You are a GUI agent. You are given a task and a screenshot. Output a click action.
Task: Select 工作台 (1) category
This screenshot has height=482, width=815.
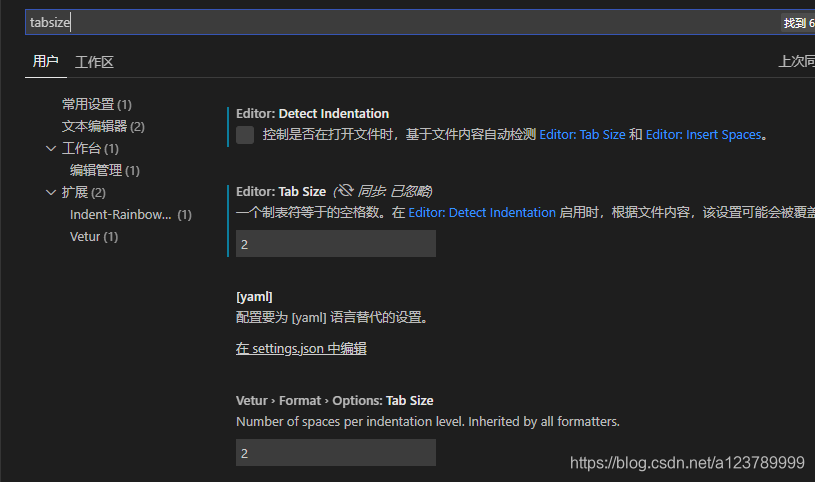pyautogui.click(x=90, y=149)
